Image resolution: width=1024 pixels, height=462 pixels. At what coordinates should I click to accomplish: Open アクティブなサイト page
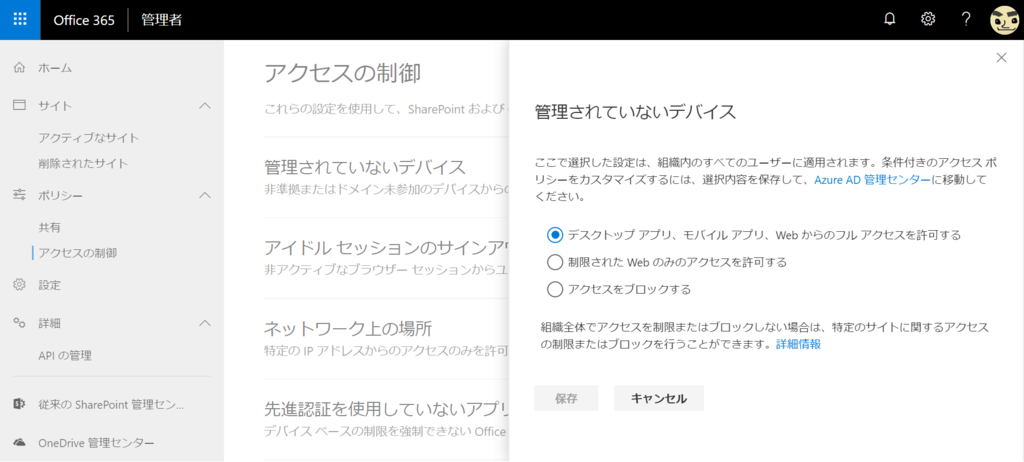tap(89, 138)
